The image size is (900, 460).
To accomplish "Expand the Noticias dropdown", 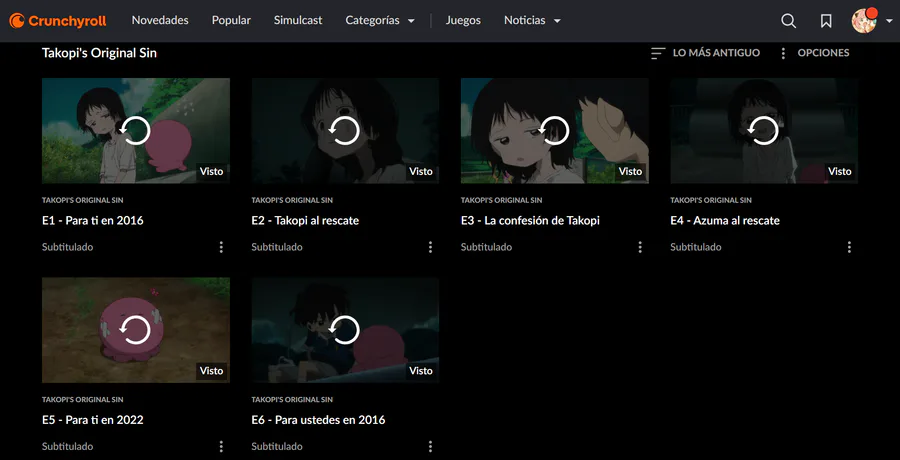I will 532,20.
